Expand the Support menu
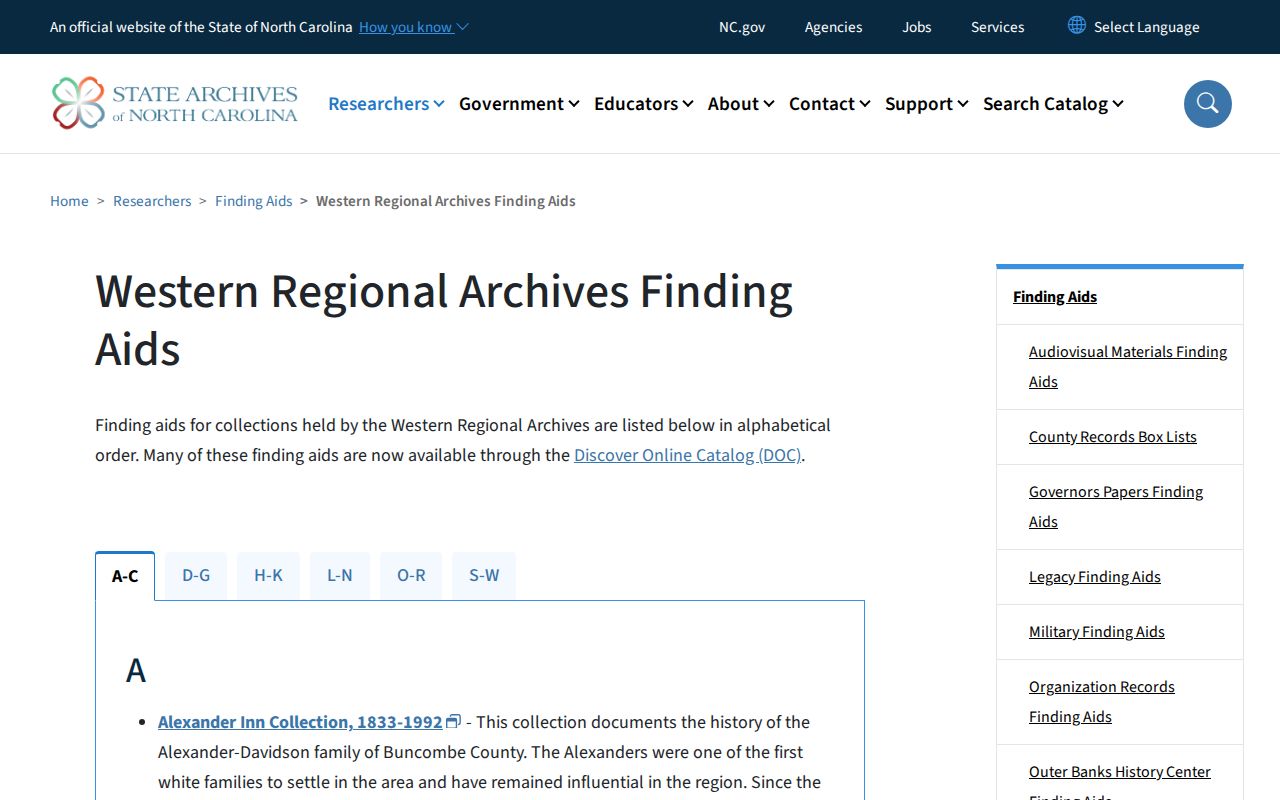This screenshot has width=1280, height=800. pyautogui.click(x=926, y=104)
